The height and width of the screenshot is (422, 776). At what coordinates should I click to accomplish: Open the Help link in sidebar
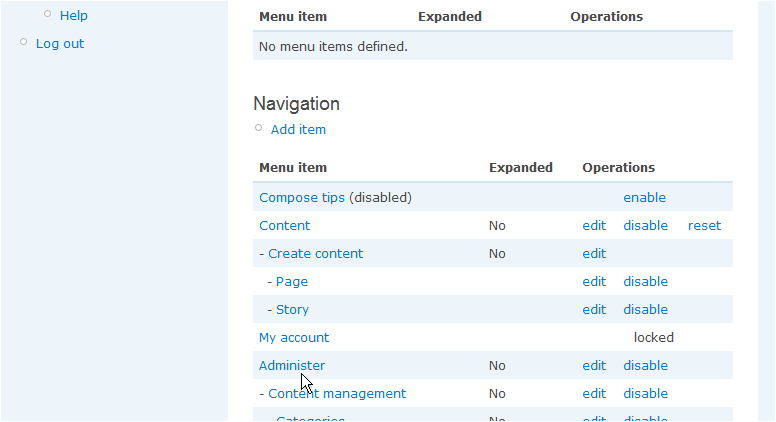74,15
